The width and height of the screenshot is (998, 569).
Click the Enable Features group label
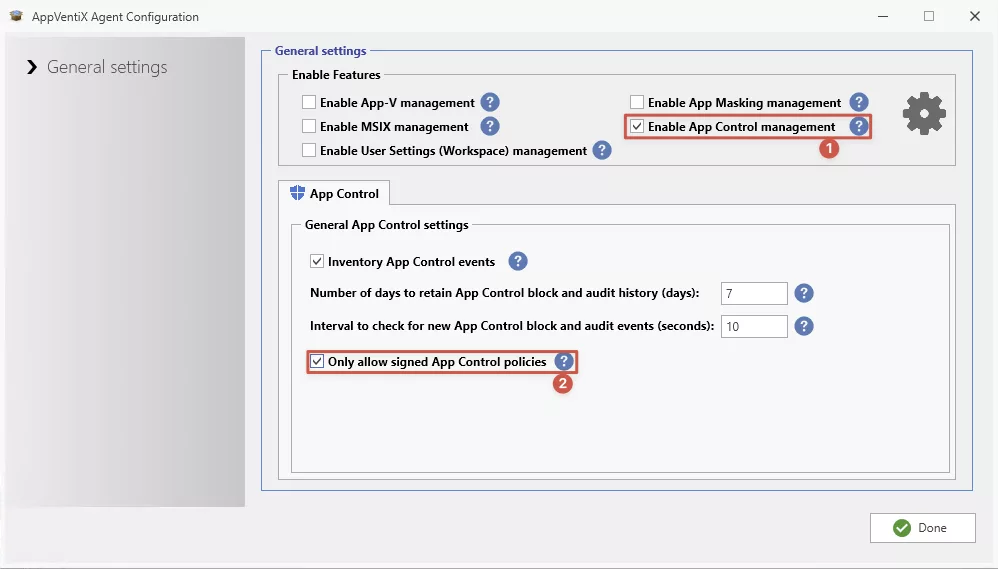pyautogui.click(x=336, y=74)
